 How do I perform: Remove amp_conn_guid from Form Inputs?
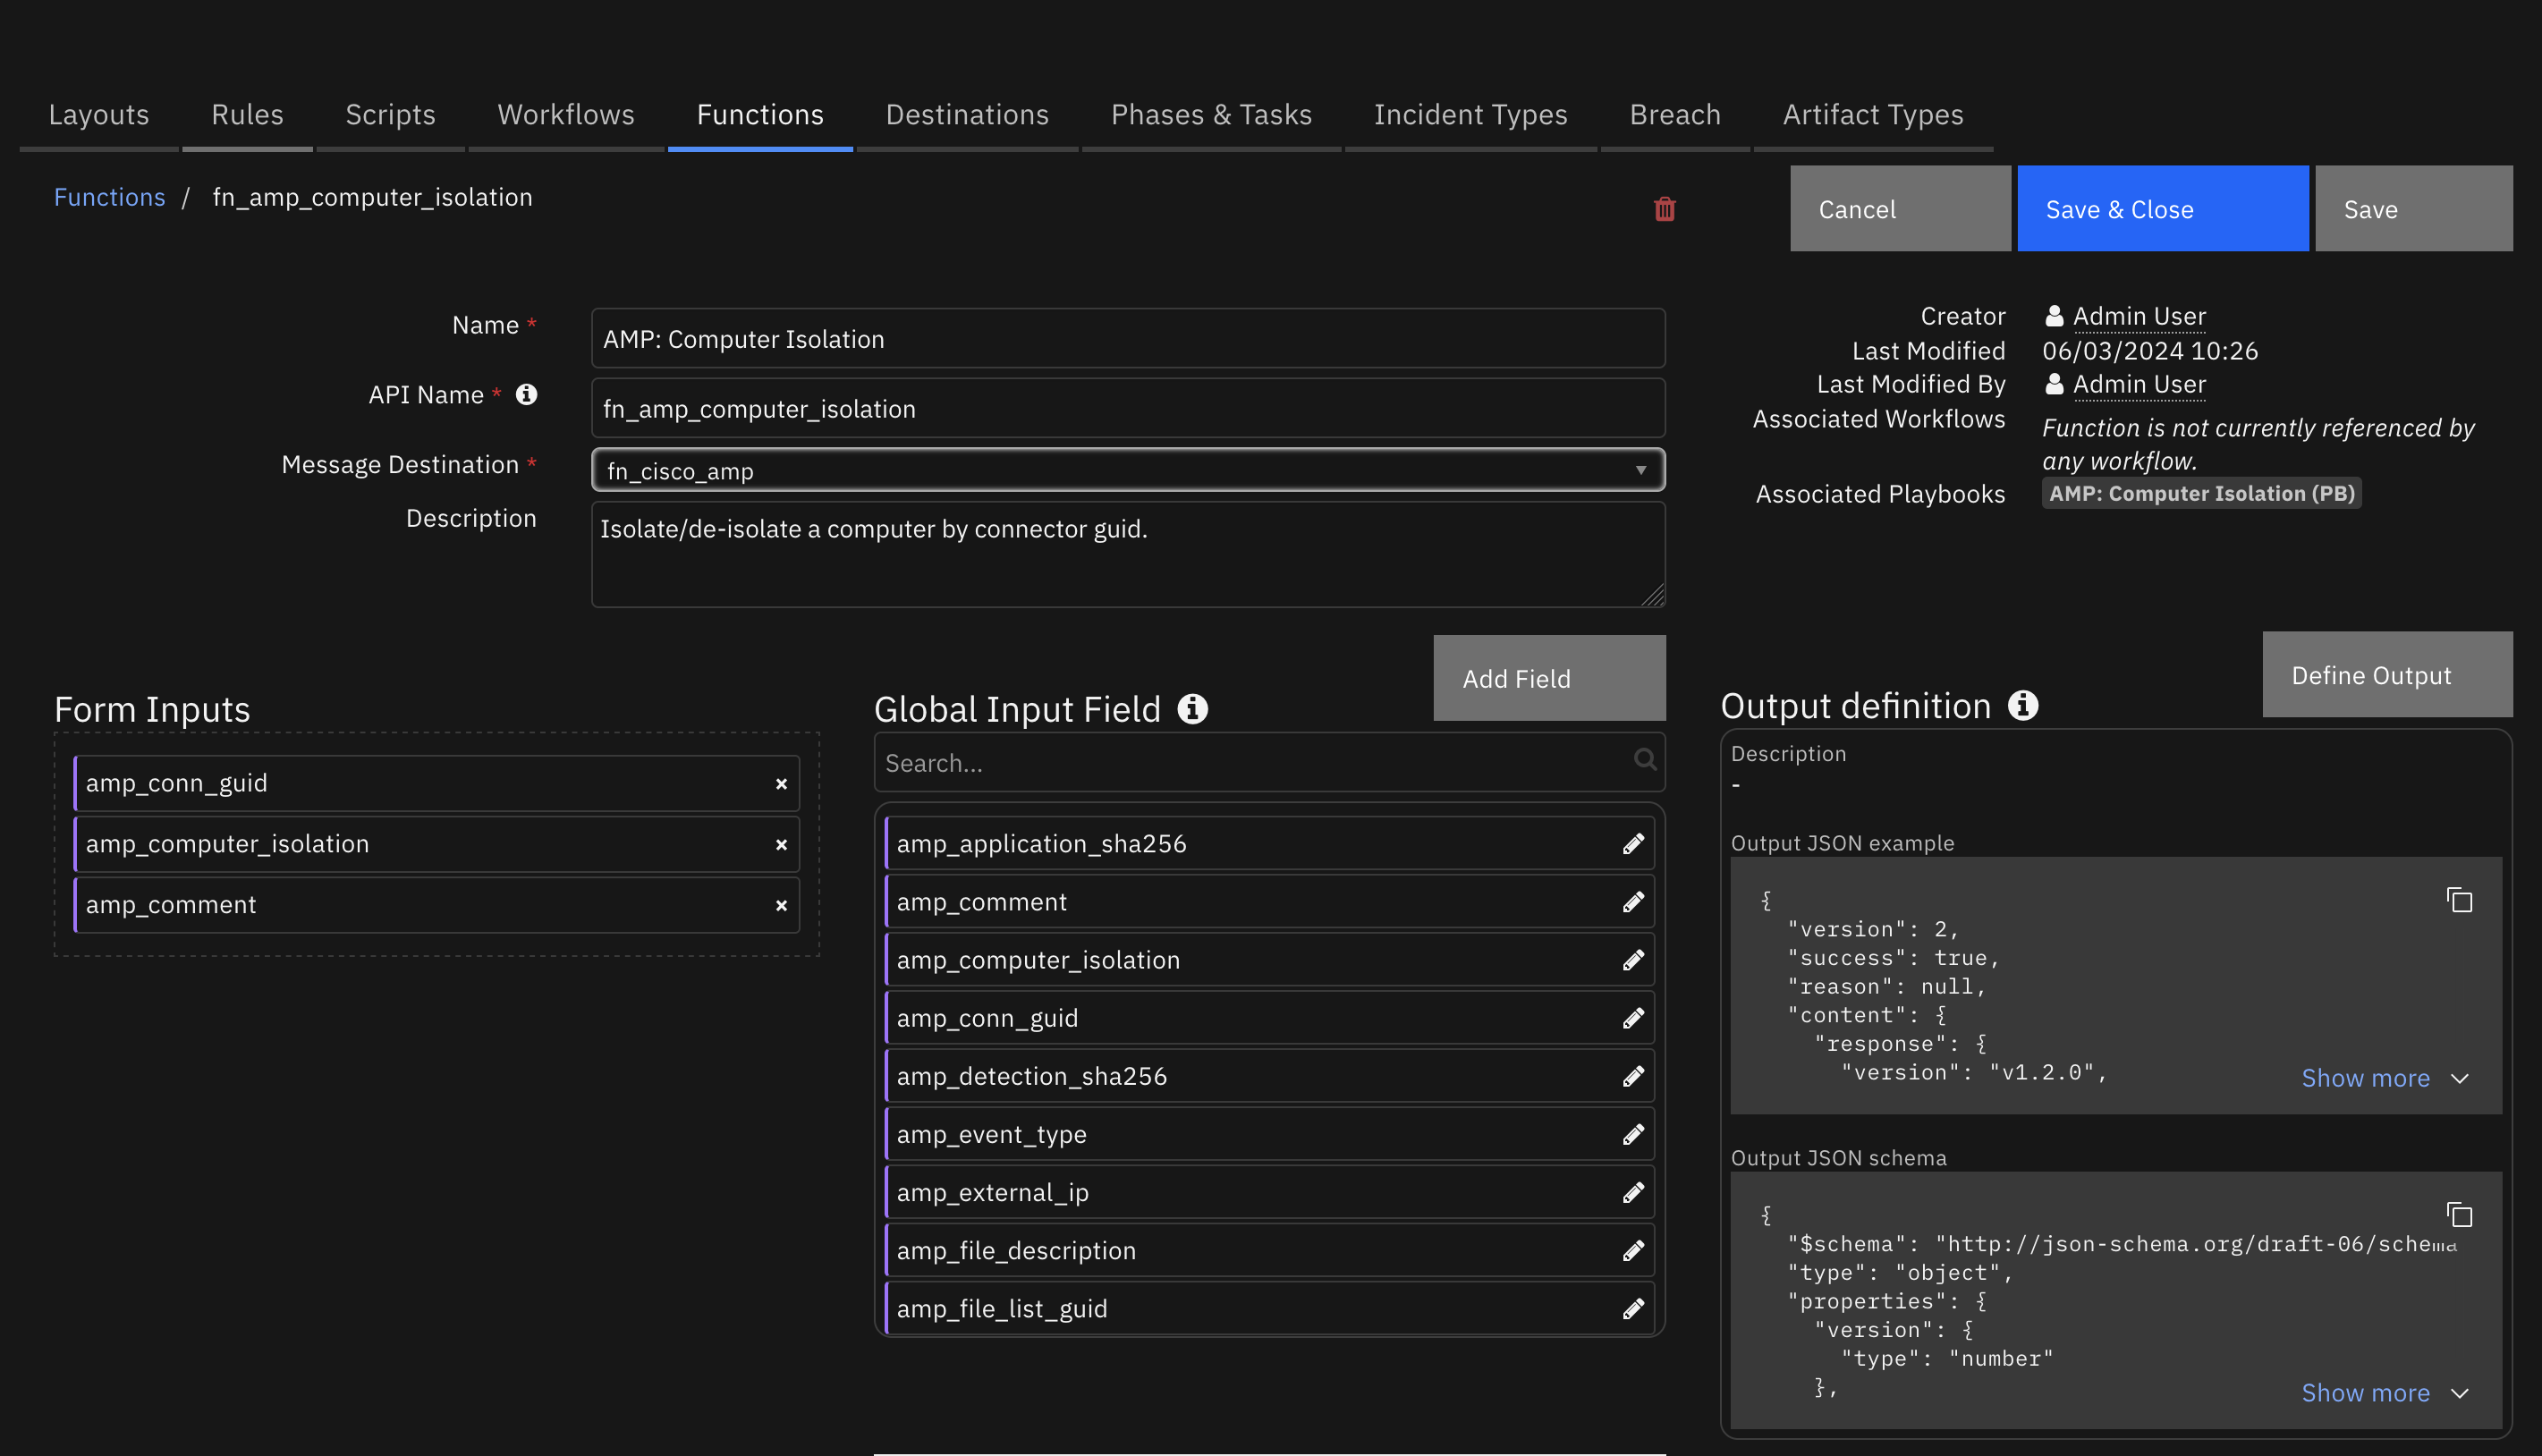[x=782, y=783]
